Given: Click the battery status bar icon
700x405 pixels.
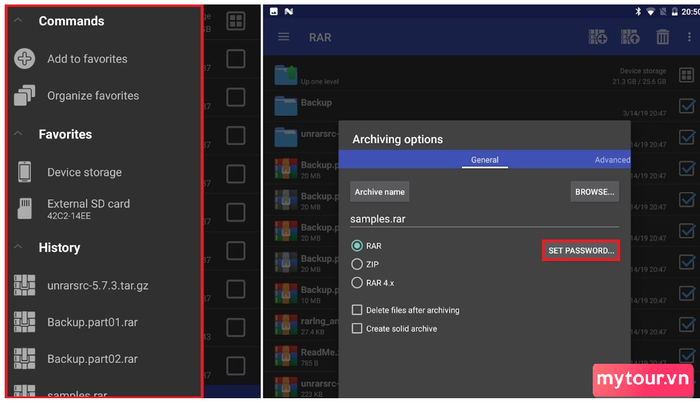Looking at the screenshot, I should [675, 12].
